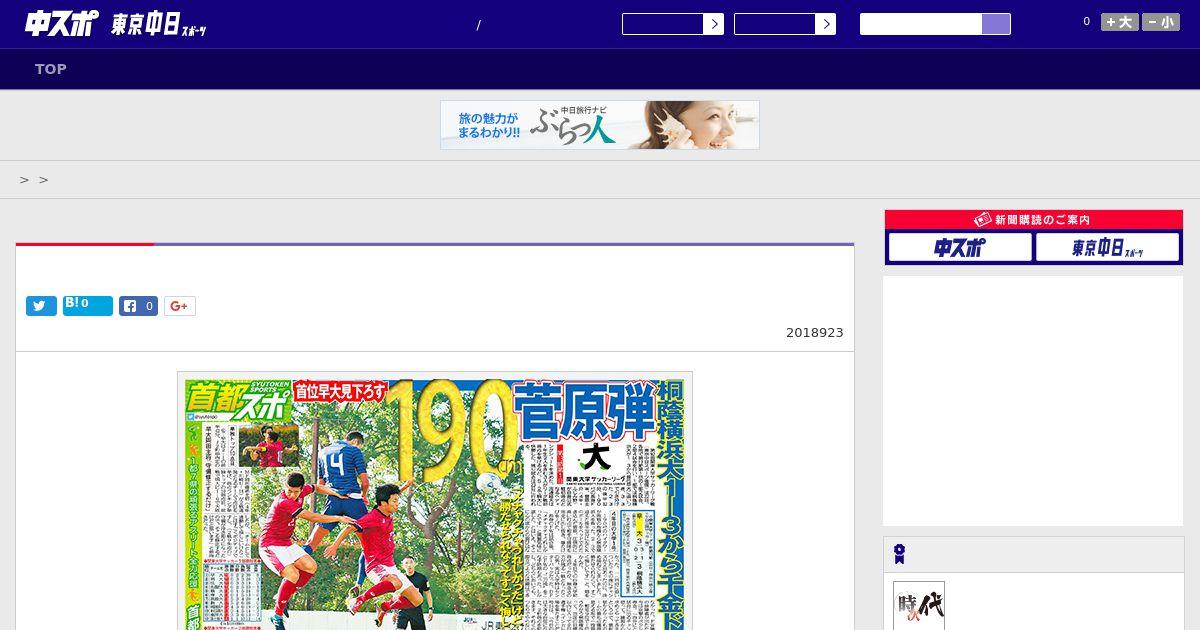The height and width of the screenshot is (630, 1200).
Task: Bookmark article with Hatena B! button
Action: click(x=88, y=306)
